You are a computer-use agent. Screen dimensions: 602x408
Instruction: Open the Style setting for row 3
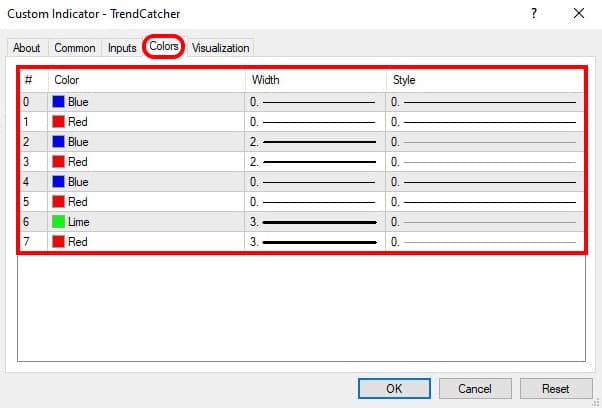(485, 162)
